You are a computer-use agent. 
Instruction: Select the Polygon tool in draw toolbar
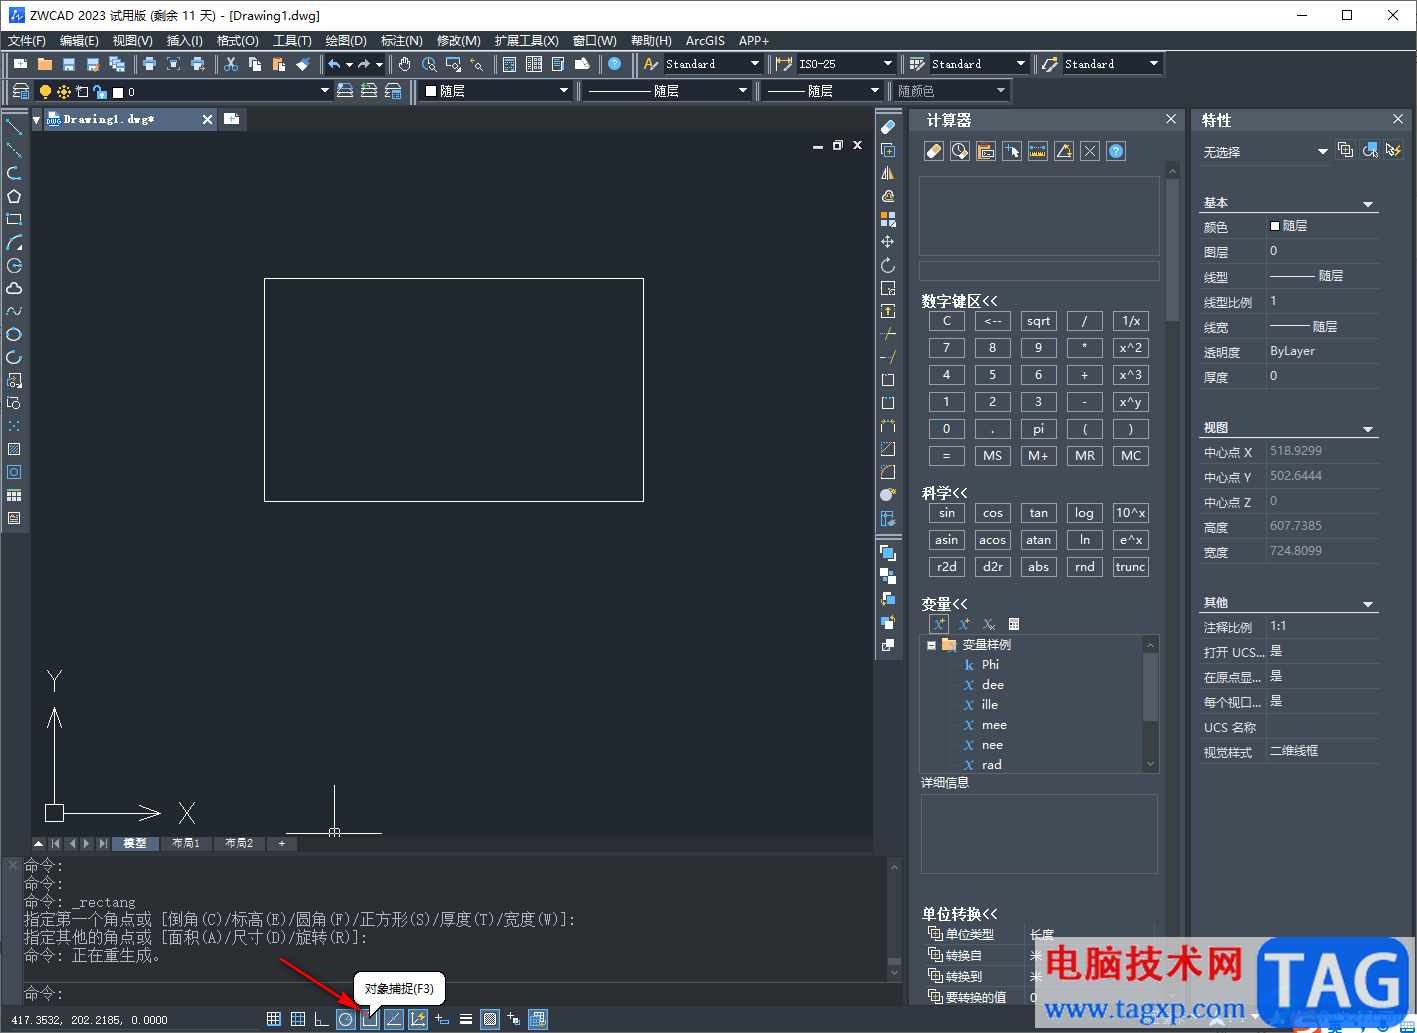tap(14, 196)
